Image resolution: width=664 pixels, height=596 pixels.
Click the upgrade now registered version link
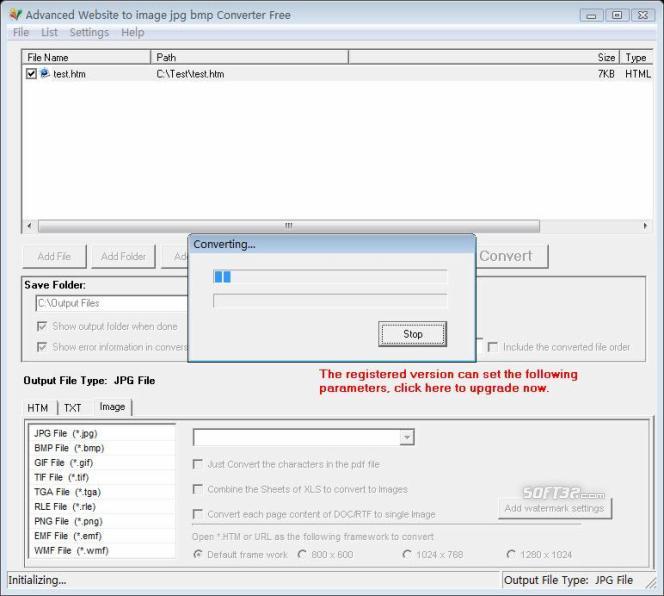click(x=448, y=381)
